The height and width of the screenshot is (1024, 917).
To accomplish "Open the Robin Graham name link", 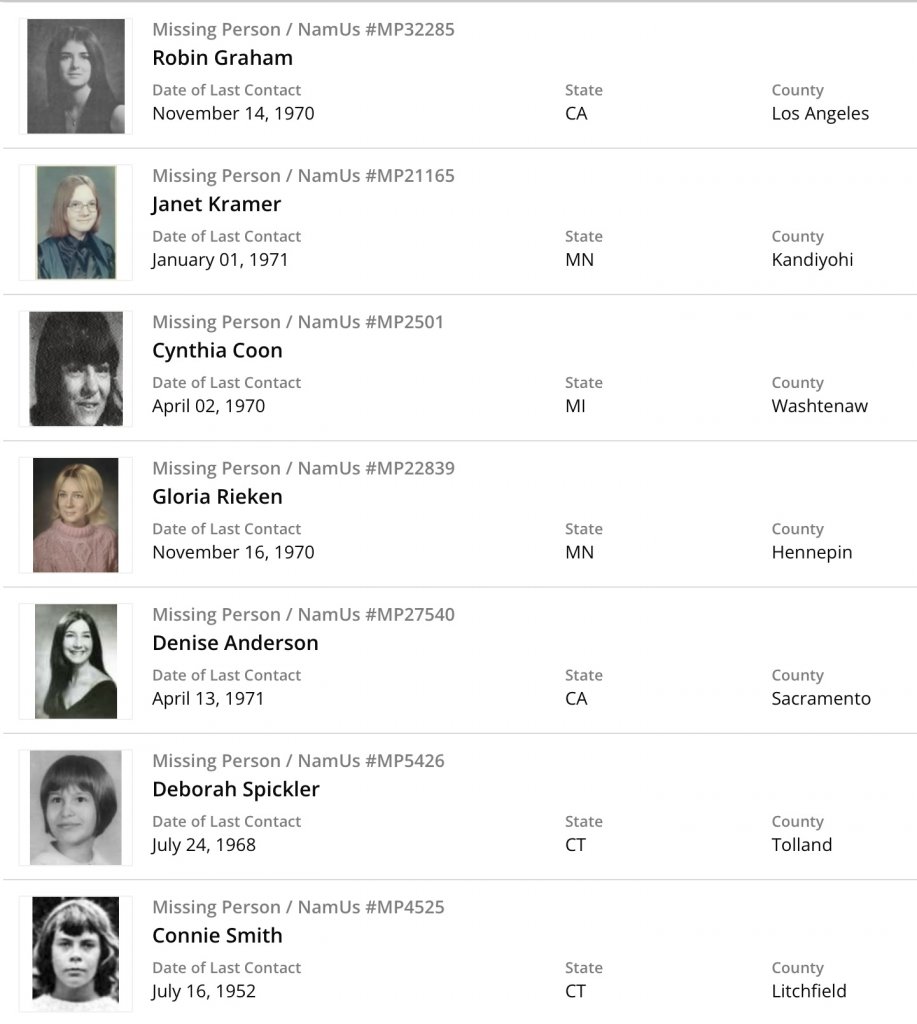I will pyautogui.click(x=222, y=58).
